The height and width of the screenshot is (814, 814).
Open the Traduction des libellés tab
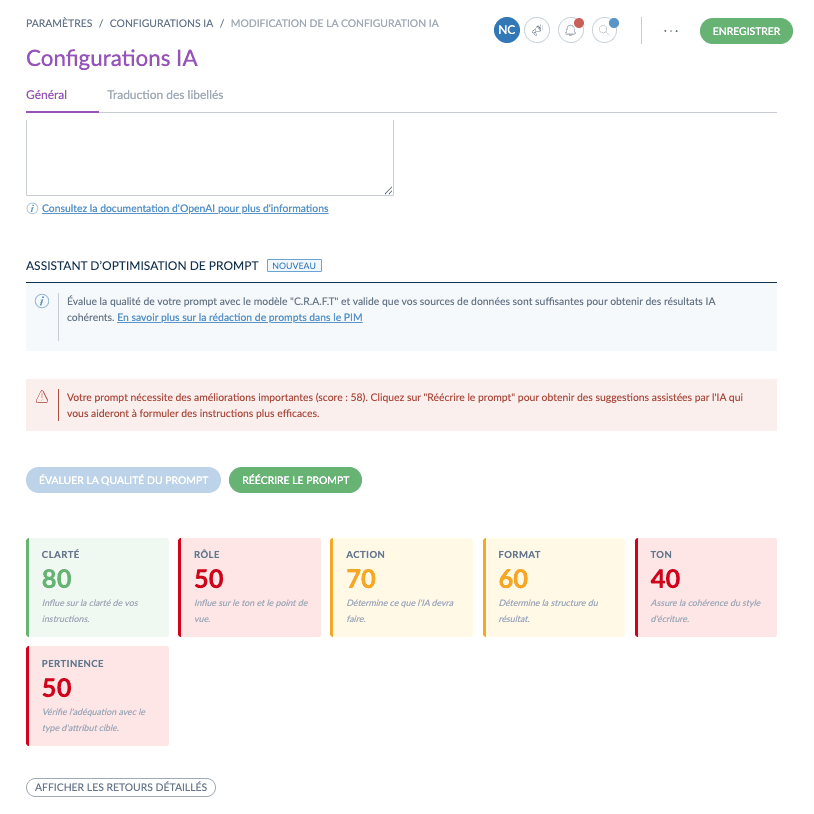coord(165,95)
